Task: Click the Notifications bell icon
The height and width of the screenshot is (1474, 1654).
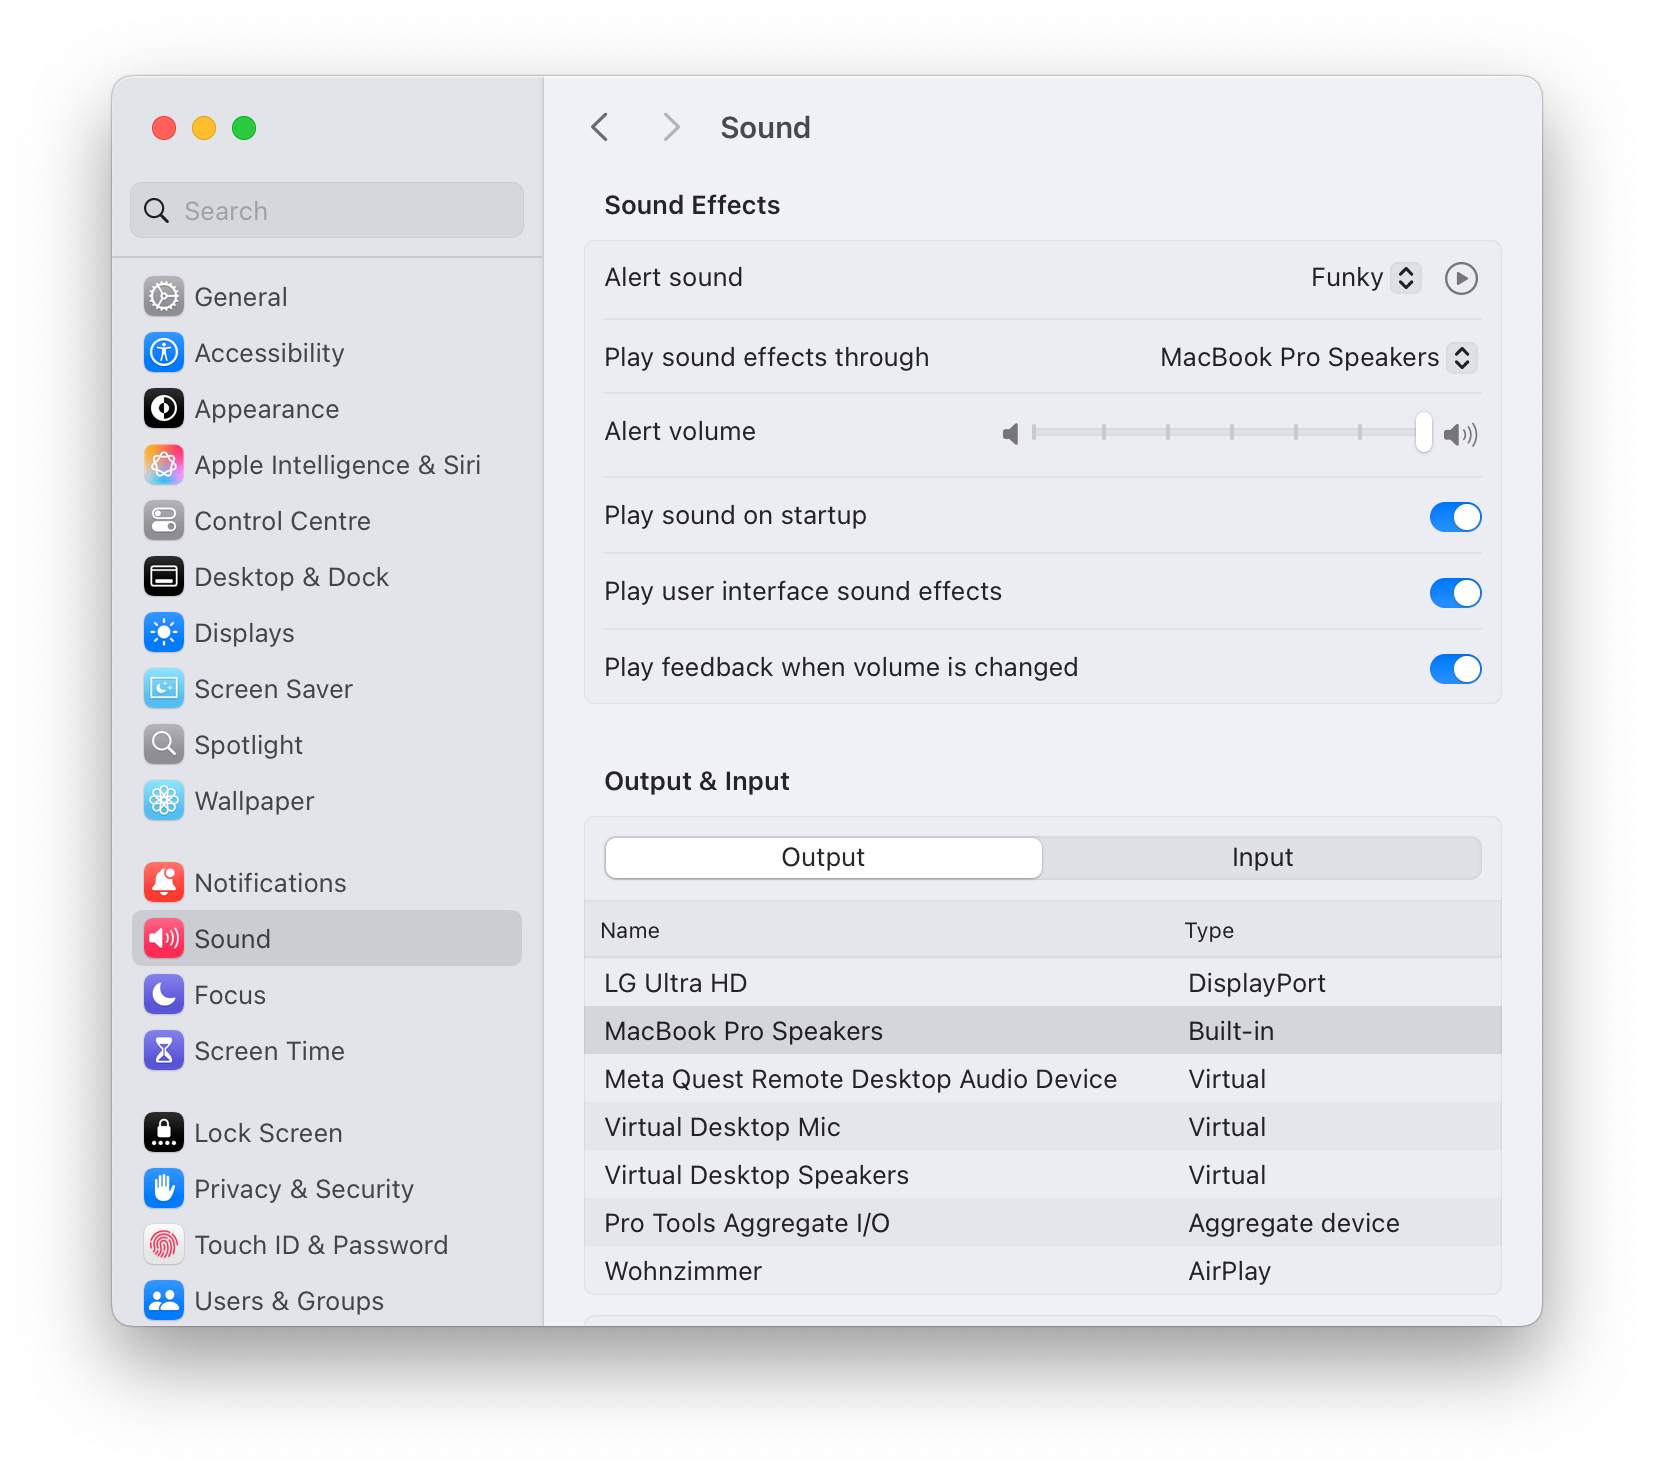Action: (163, 882)
